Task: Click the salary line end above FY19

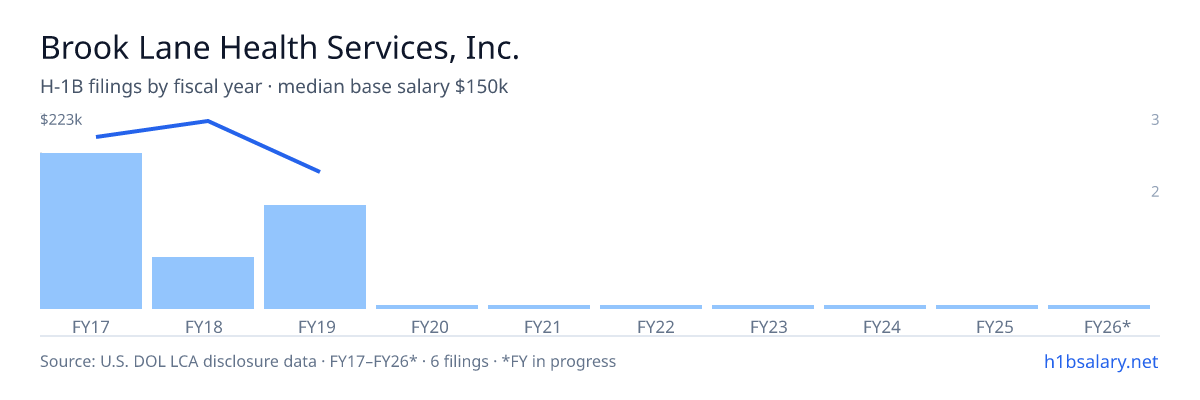Action: pyautogui.click(x=319, y=172)
